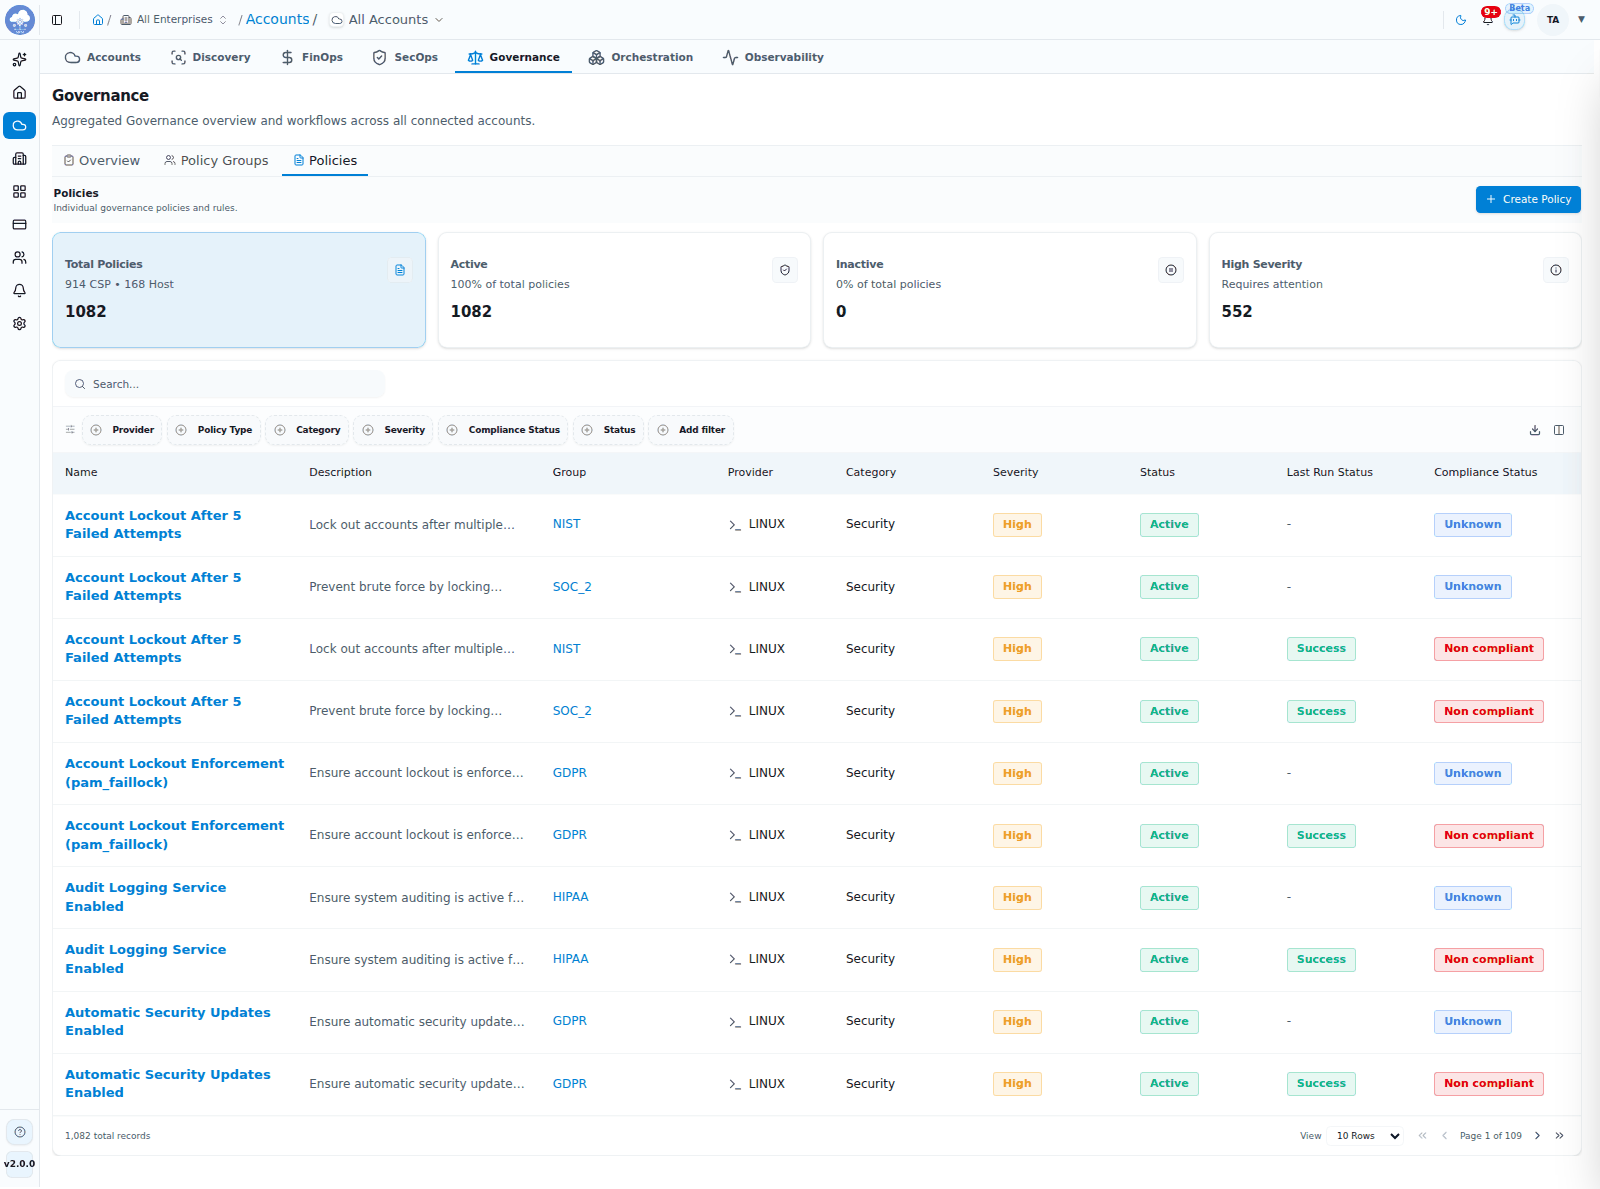Open the help question mark icon
Screen dimensions: 1600x1189
point(20,1132)
